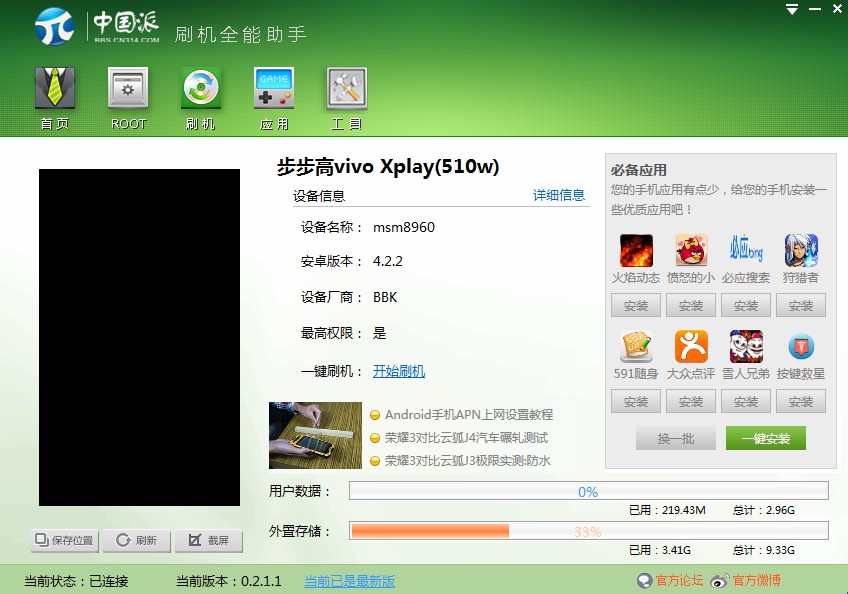Install the 狩猎者 app
Image resolution: width=848 pixels, height=594 pixels.
point(801,305)
